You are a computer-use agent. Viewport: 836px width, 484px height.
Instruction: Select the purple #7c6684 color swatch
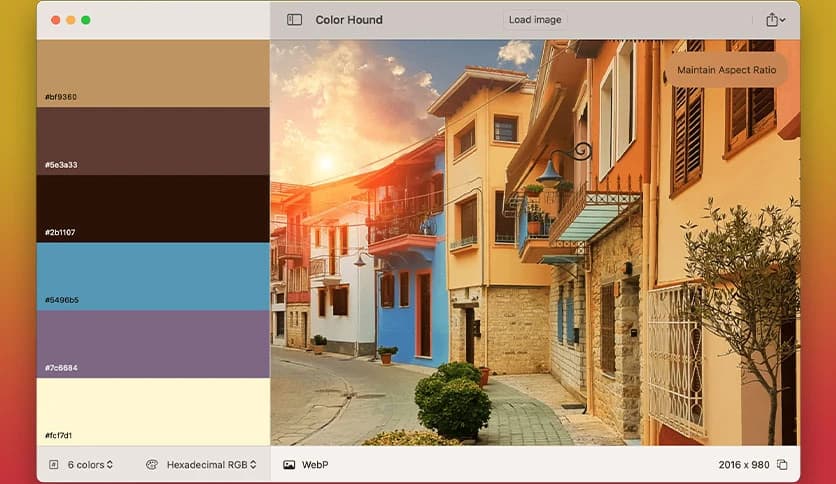(x=153, y=344)
